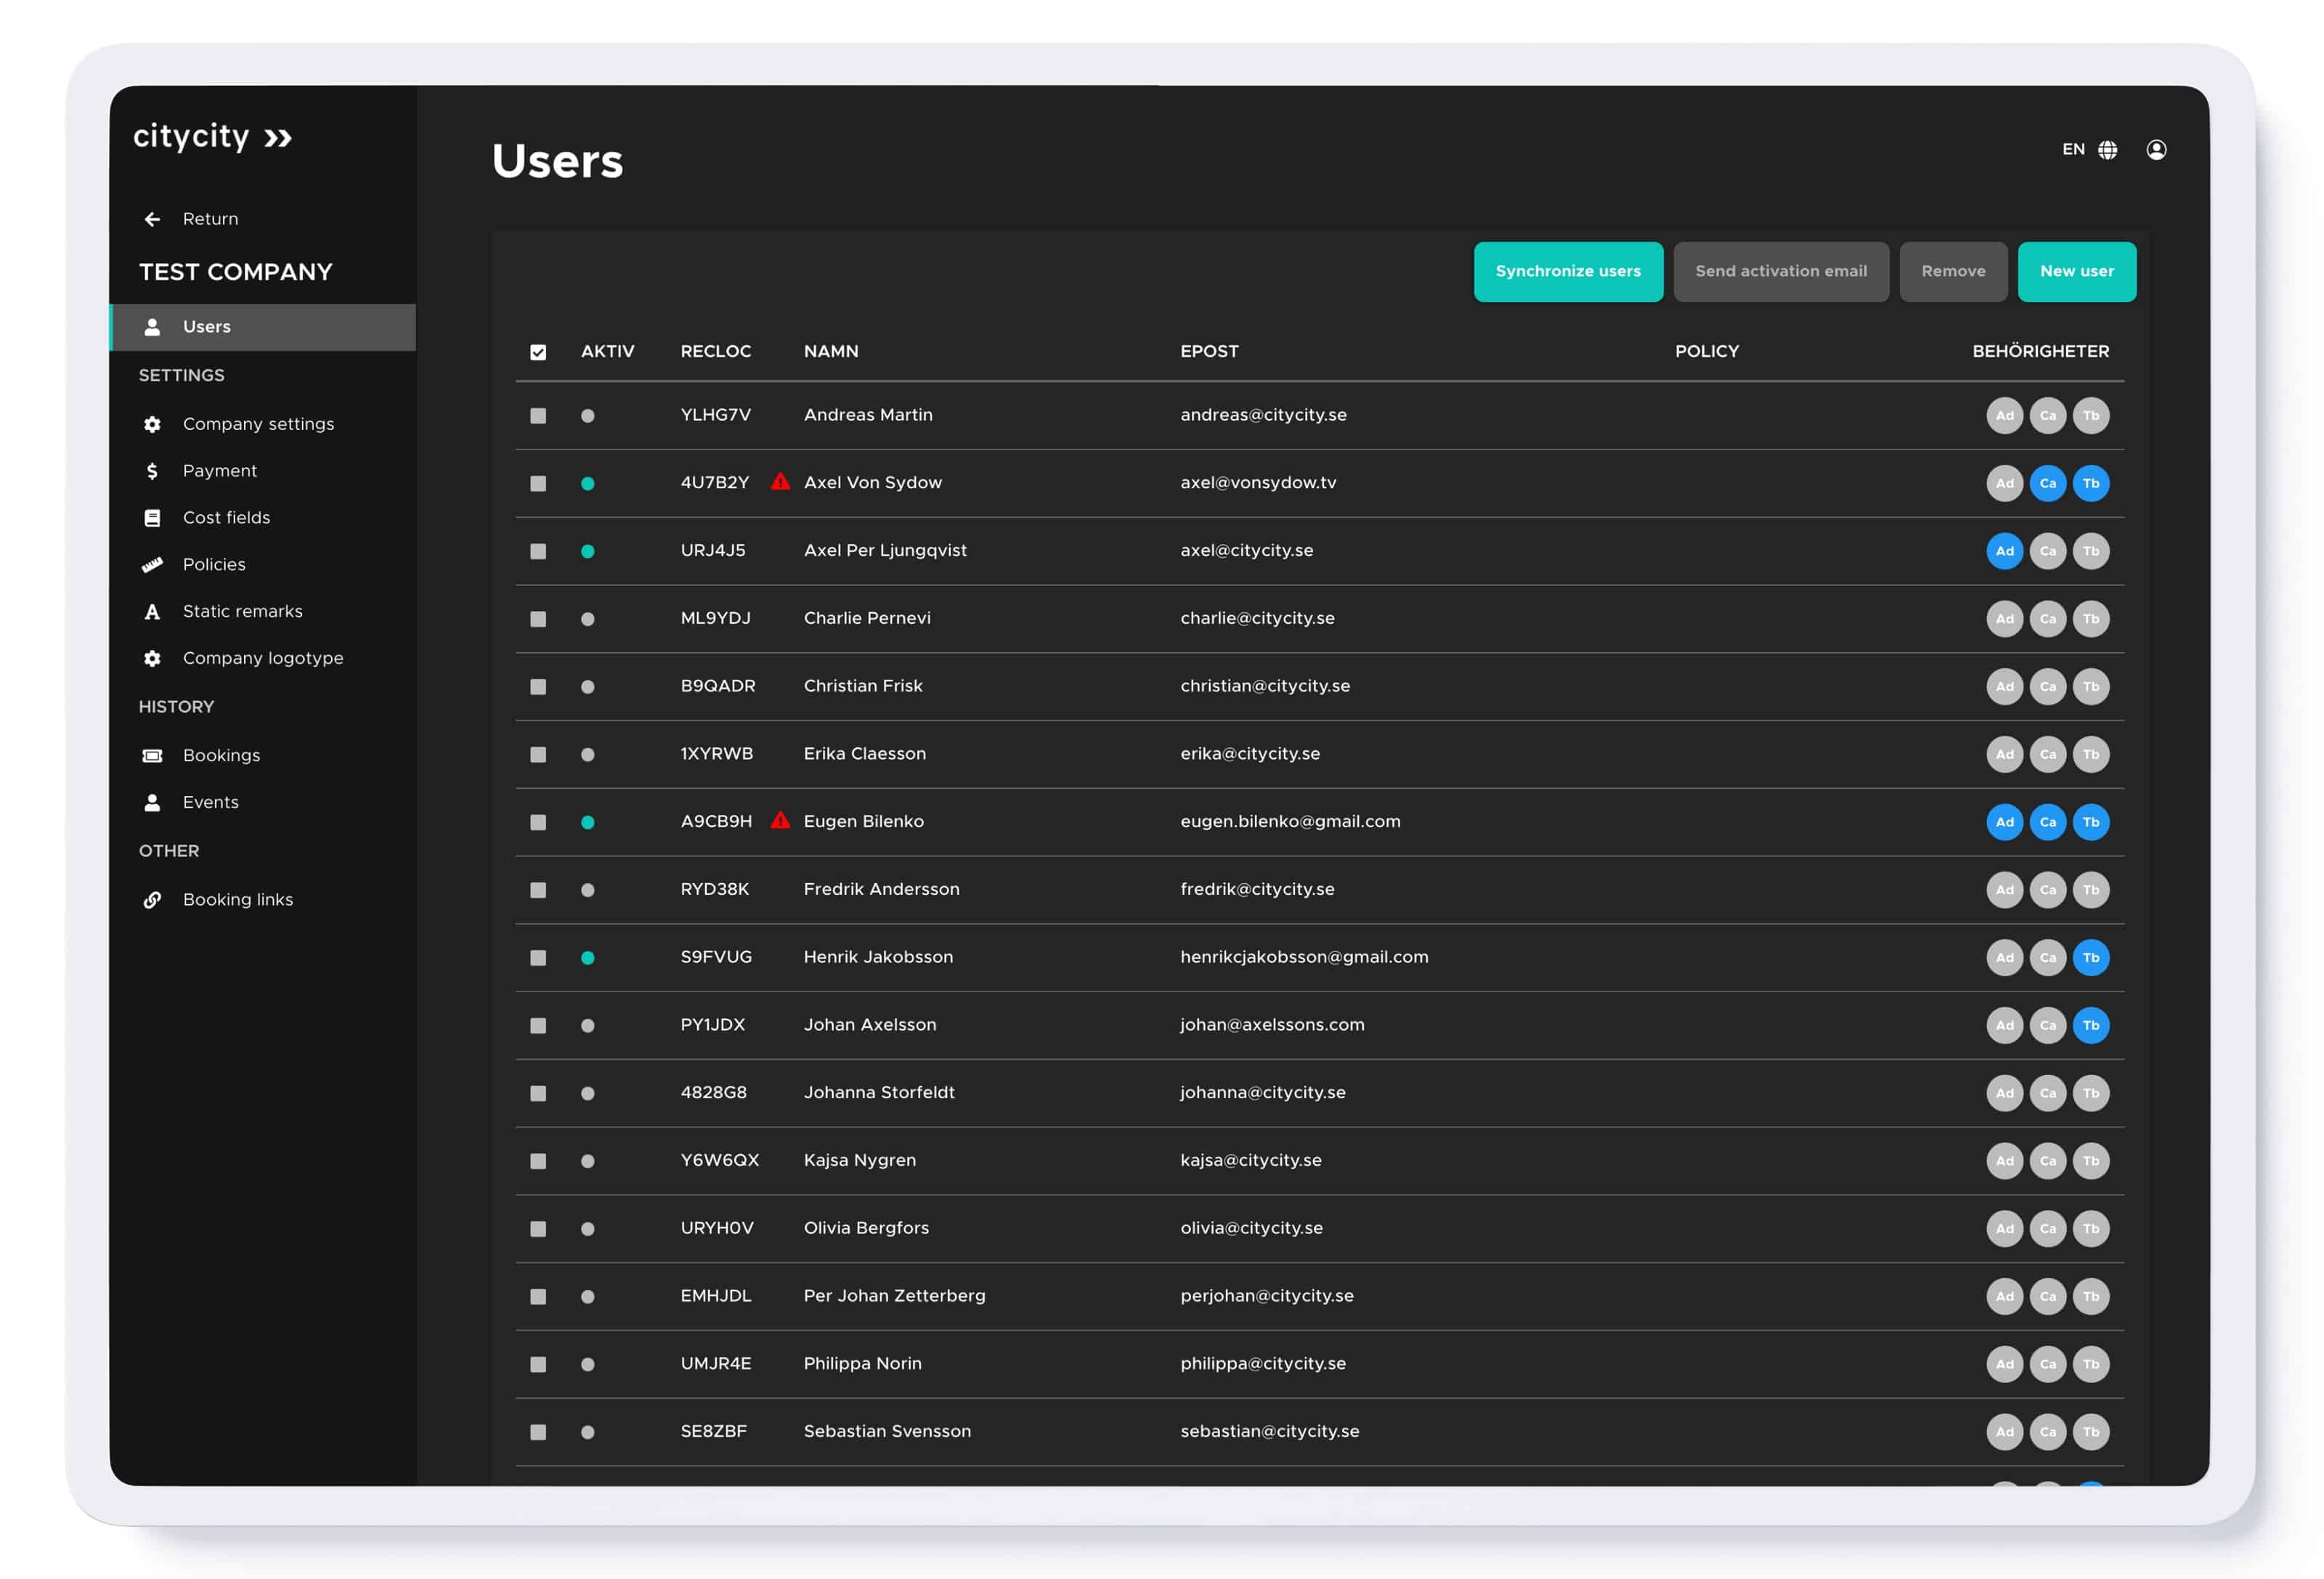
Task: Check the checkbox on Andreas Martin's row
Action: coord(538,414)
